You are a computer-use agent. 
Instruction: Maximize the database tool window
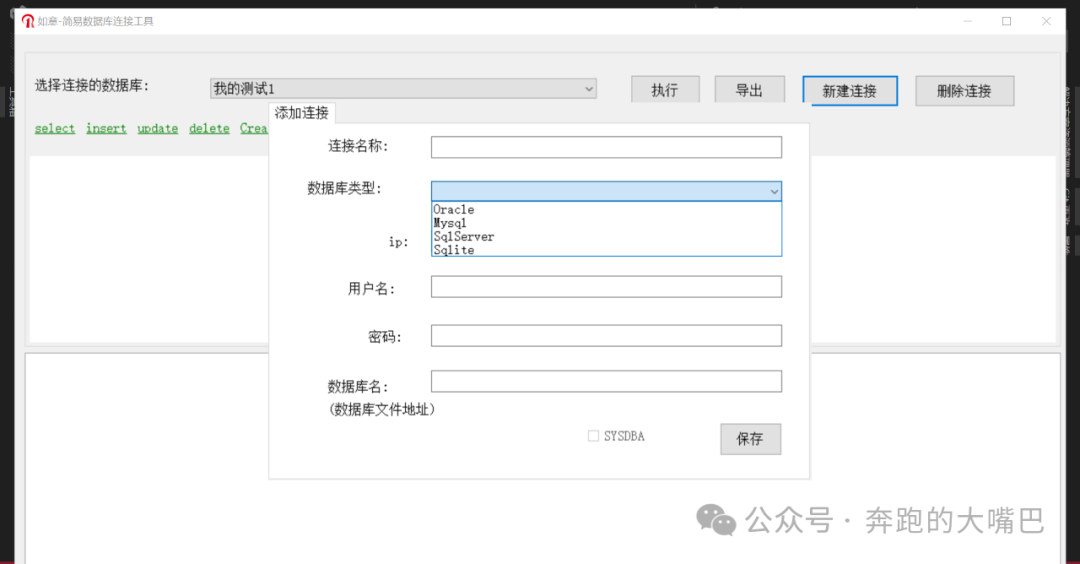(x=1006, y=21)
